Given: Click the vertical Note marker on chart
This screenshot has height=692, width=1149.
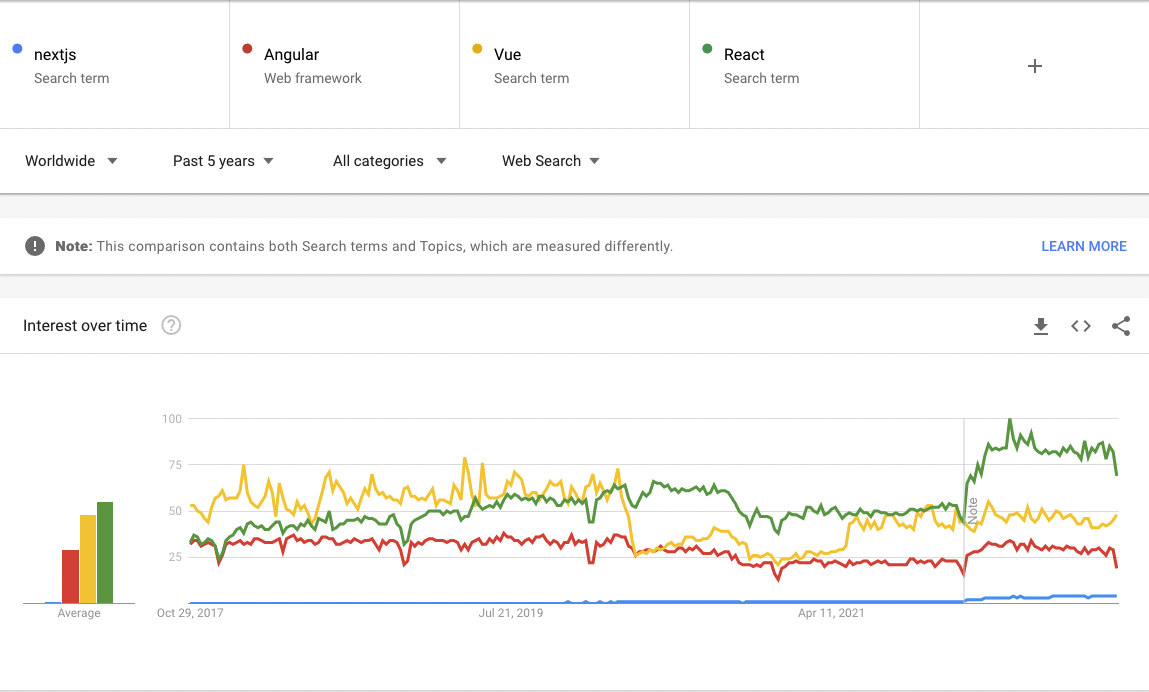Looking at the screenshot, I should click(972, 510).
